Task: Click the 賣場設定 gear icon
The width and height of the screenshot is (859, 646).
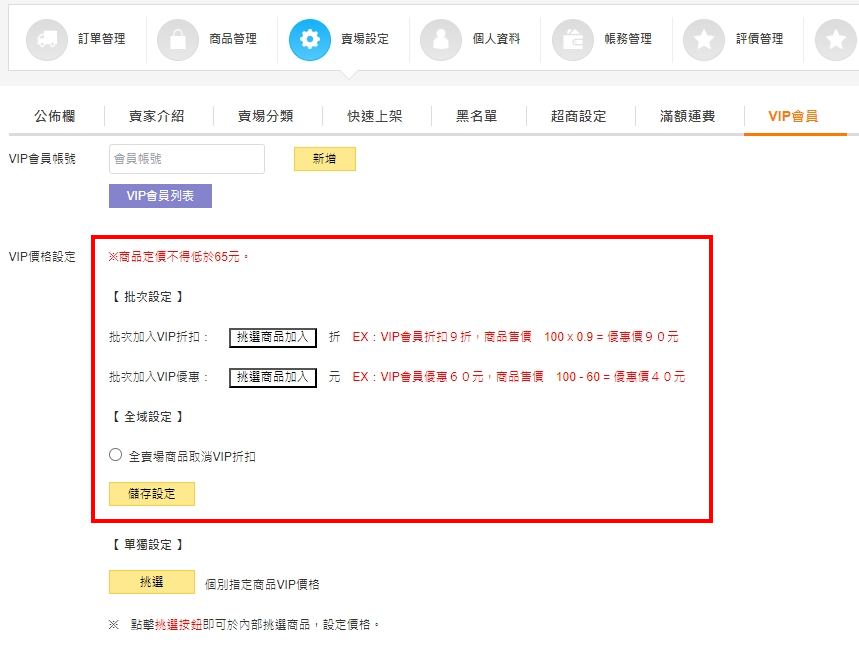Action: click(x=310, y=39)
